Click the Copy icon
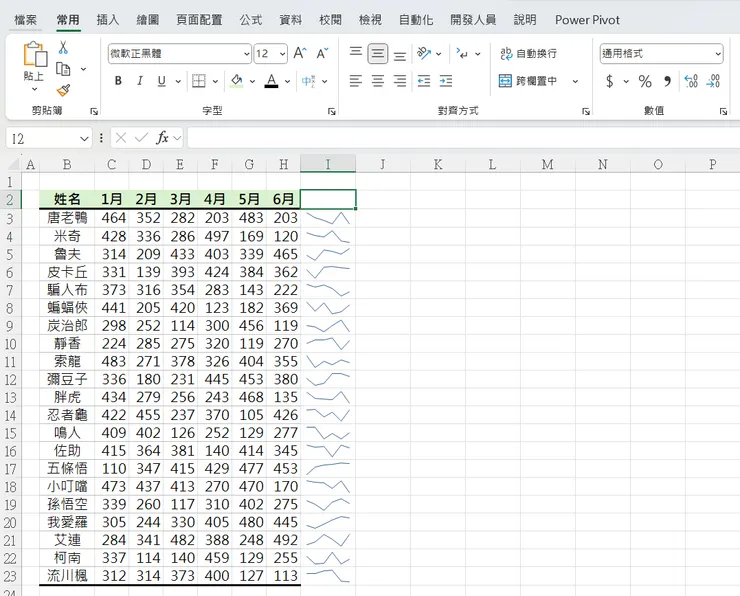 point(63,69)
